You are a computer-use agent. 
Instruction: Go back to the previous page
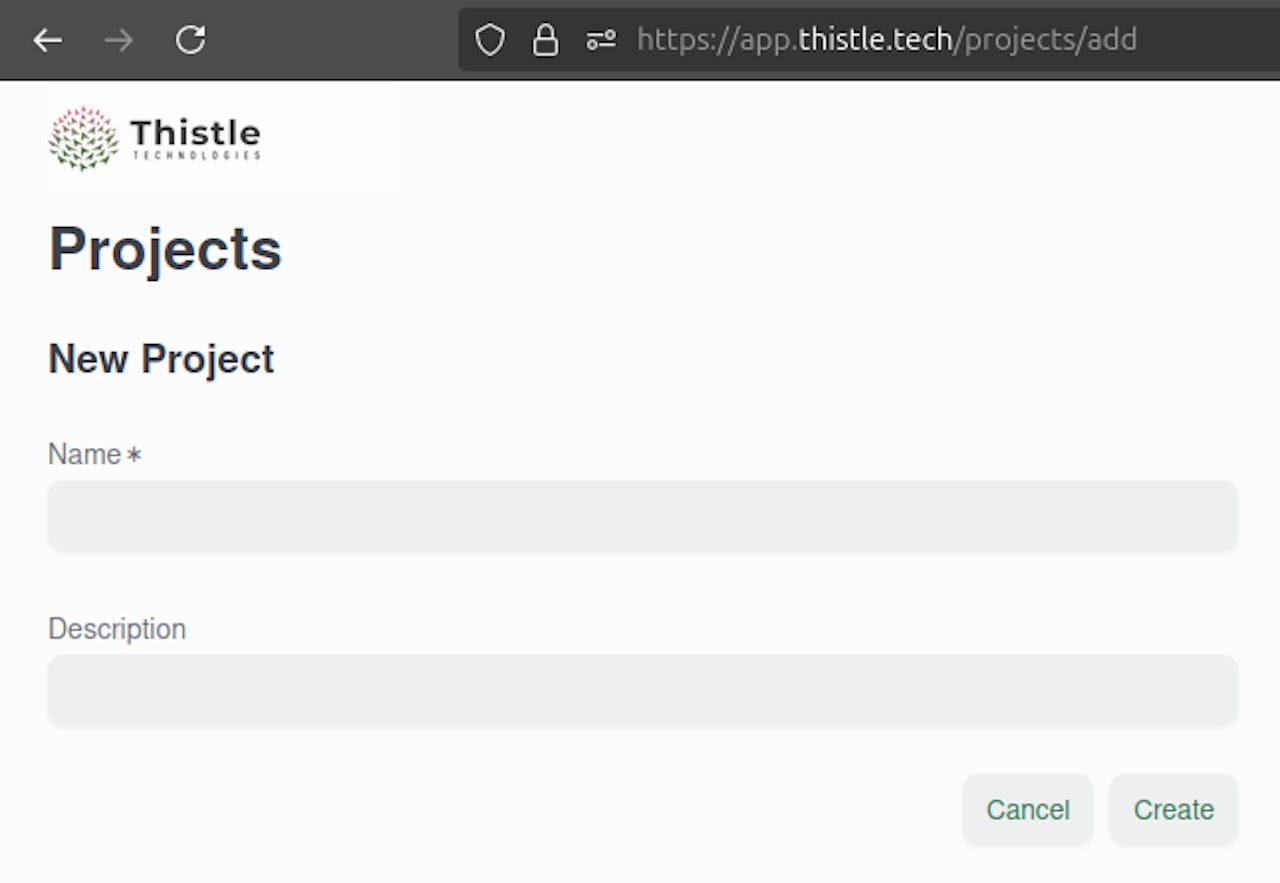pos(47,40)
